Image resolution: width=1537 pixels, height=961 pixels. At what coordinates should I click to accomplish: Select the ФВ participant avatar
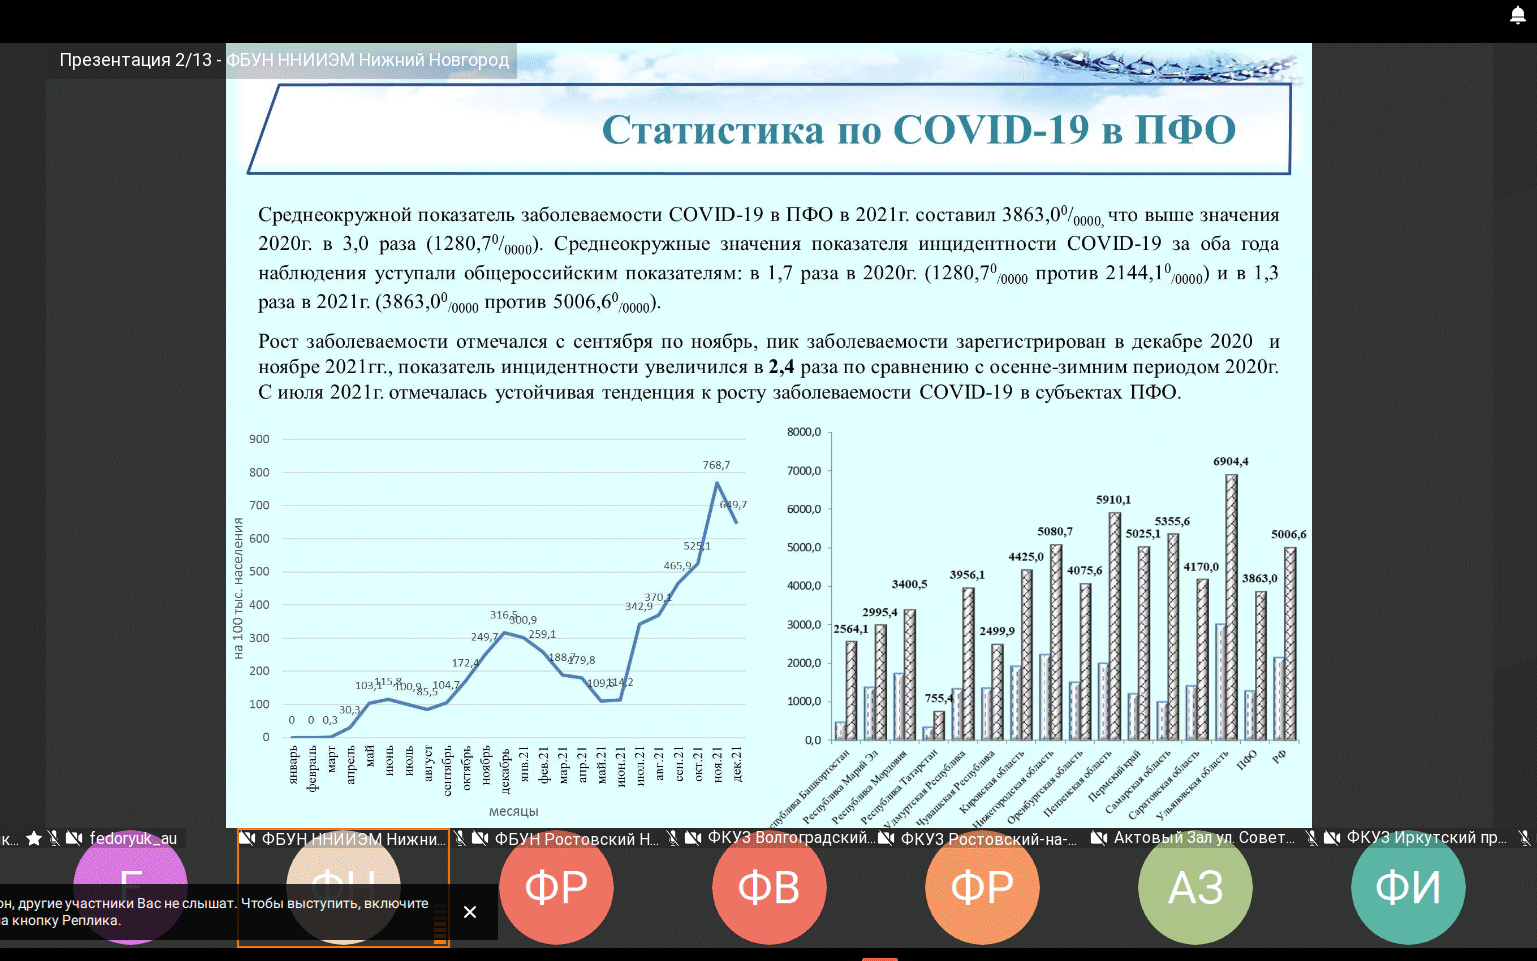click(x=769, y=887)
